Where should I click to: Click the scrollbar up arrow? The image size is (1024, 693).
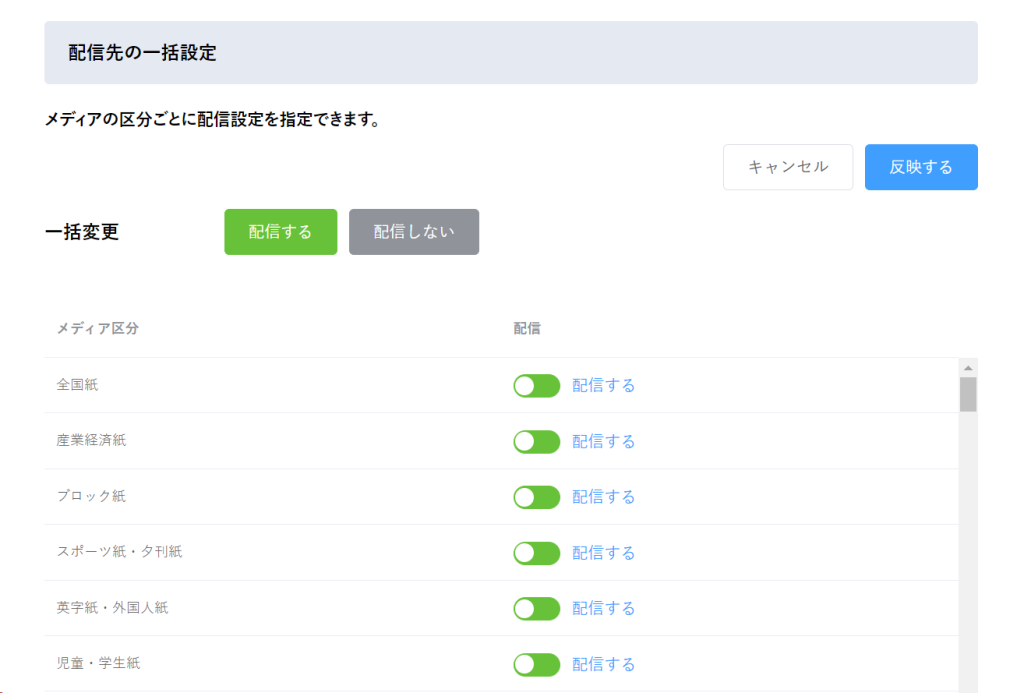tap(968, 368)
